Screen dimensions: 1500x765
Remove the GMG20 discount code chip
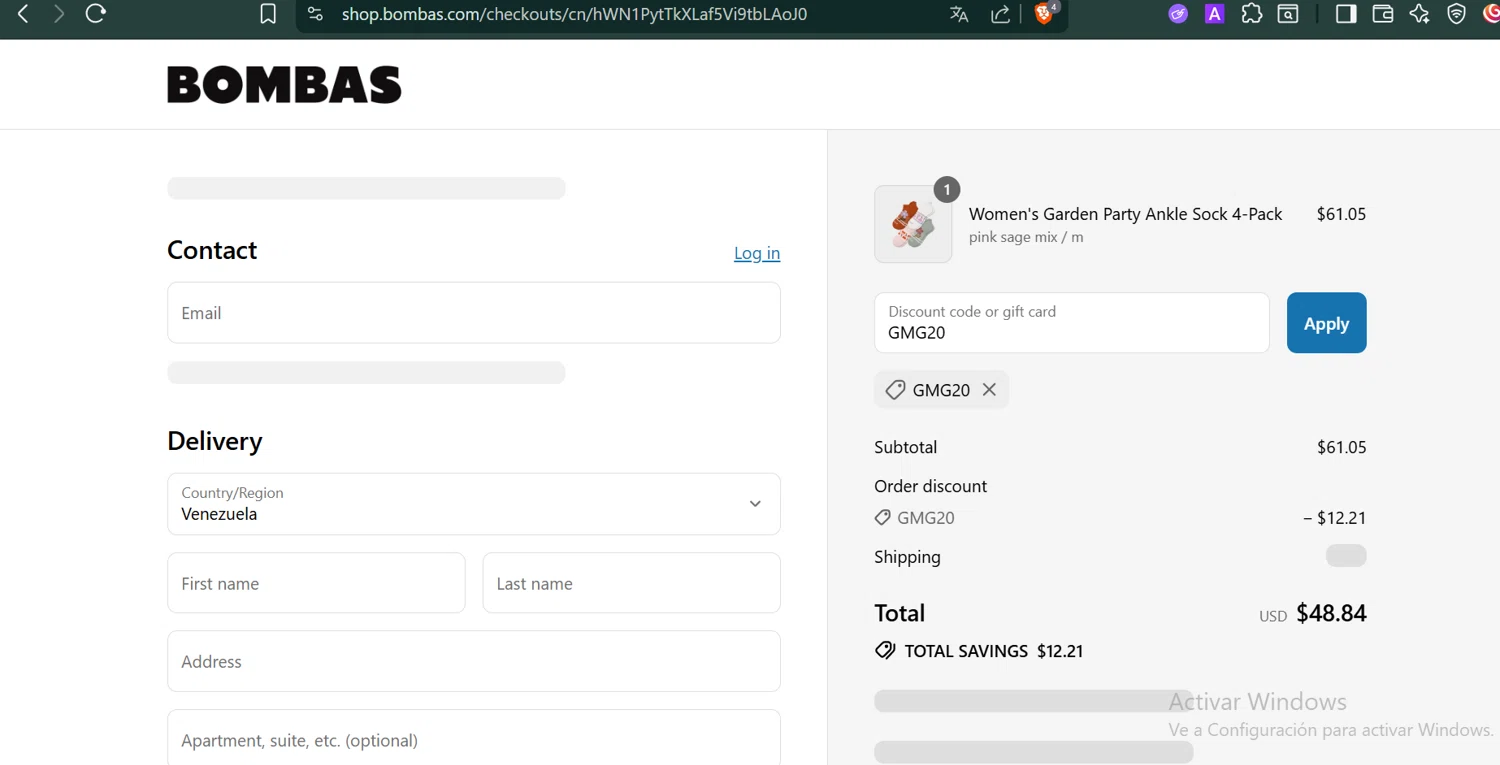pyautogui.click(x=989, y=390)
